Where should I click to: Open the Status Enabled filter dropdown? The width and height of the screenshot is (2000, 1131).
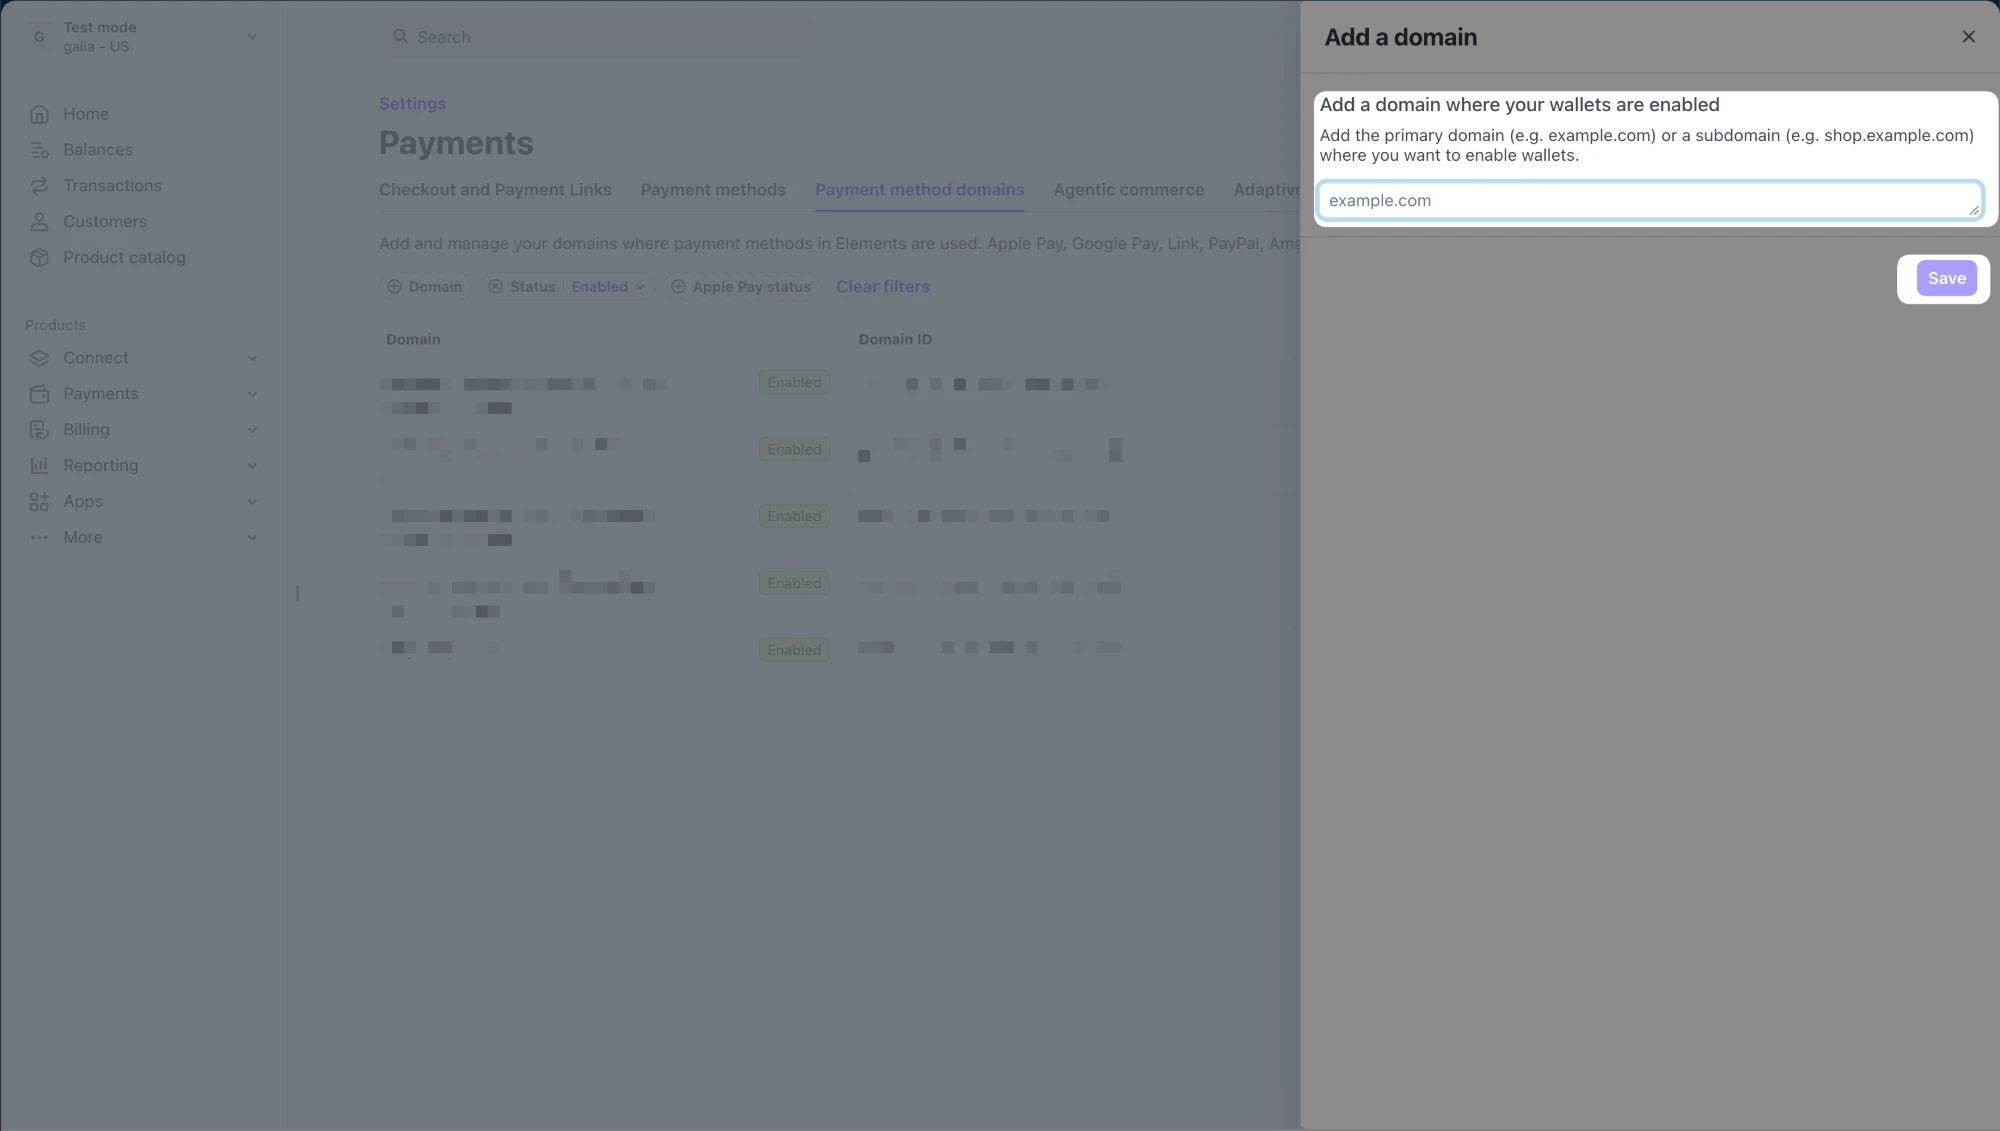tap(608, 287)
